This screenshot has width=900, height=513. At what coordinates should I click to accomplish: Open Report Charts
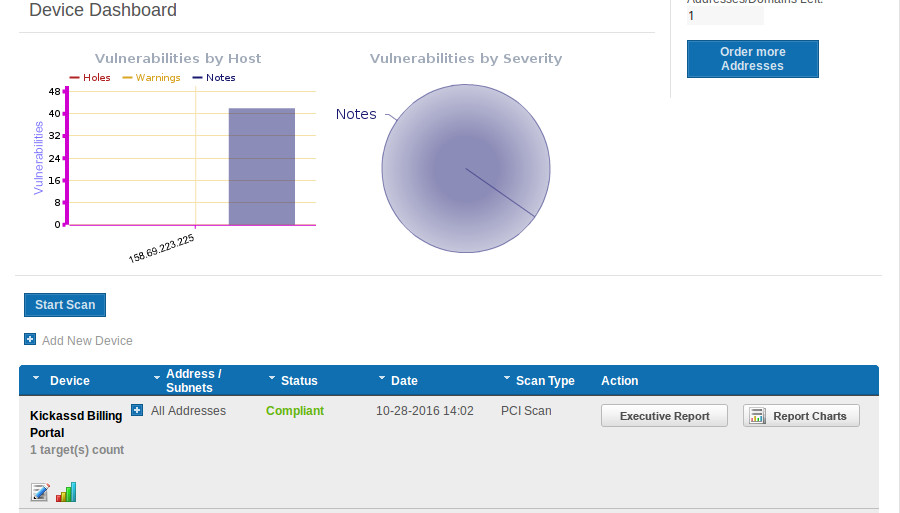[801, 415]
